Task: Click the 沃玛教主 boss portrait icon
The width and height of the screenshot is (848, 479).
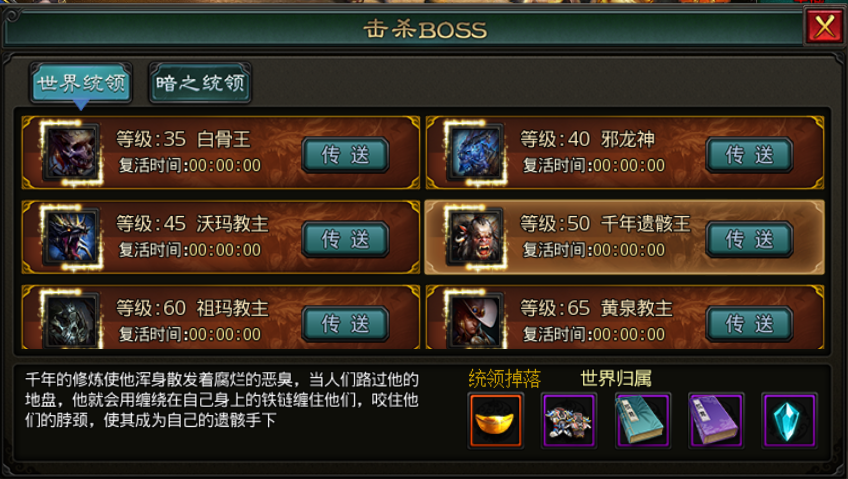Action: coord(71,237)
